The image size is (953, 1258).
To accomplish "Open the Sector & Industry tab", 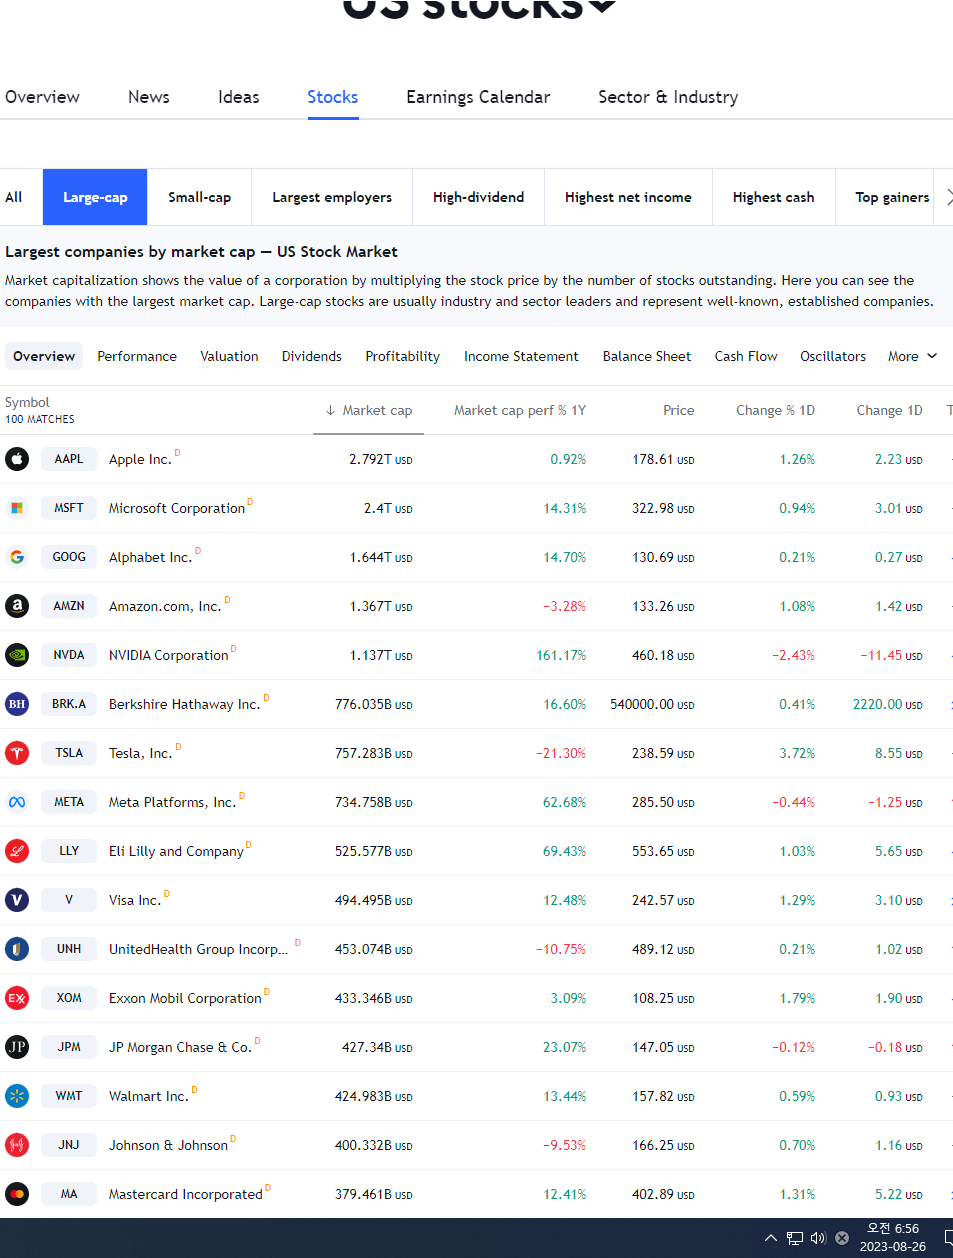I will point(668,97).
